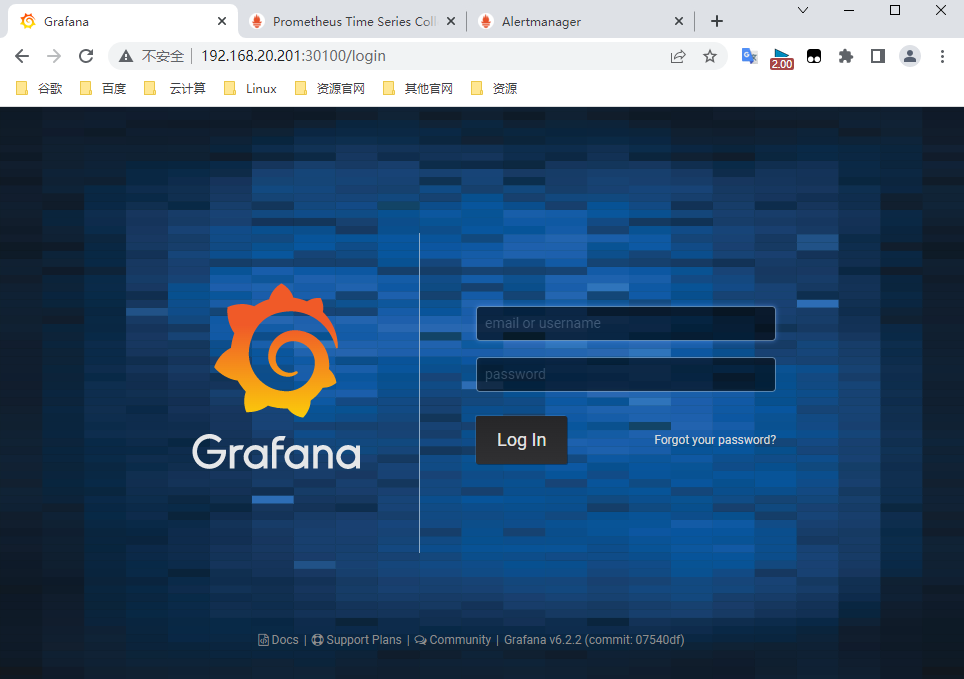Follow the Forgot your password link

715,440
